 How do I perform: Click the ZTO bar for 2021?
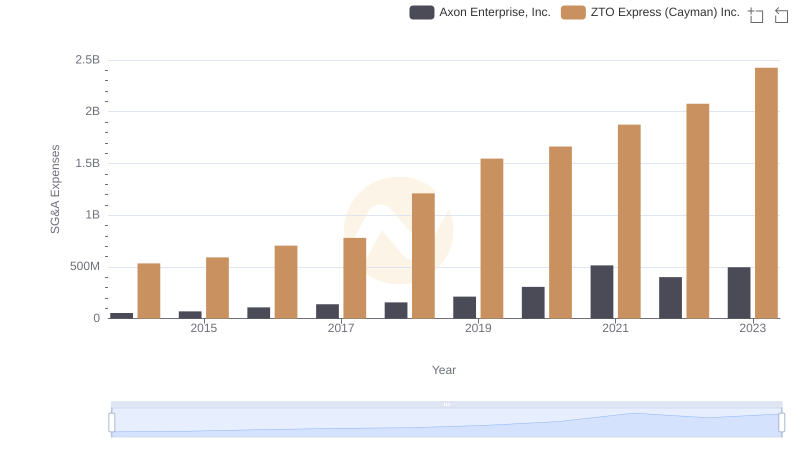[629, 222]
